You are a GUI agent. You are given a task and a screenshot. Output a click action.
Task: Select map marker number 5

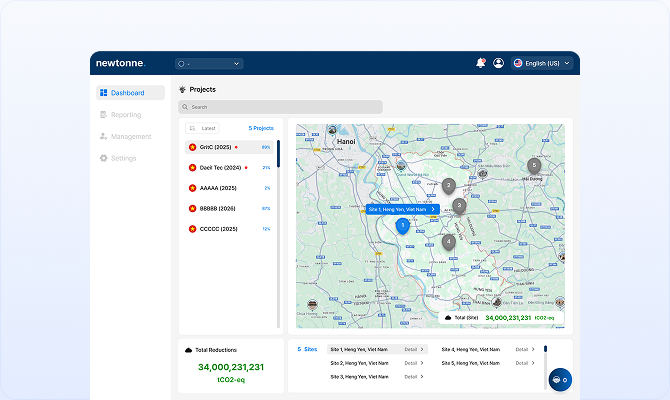click(534, 165)
